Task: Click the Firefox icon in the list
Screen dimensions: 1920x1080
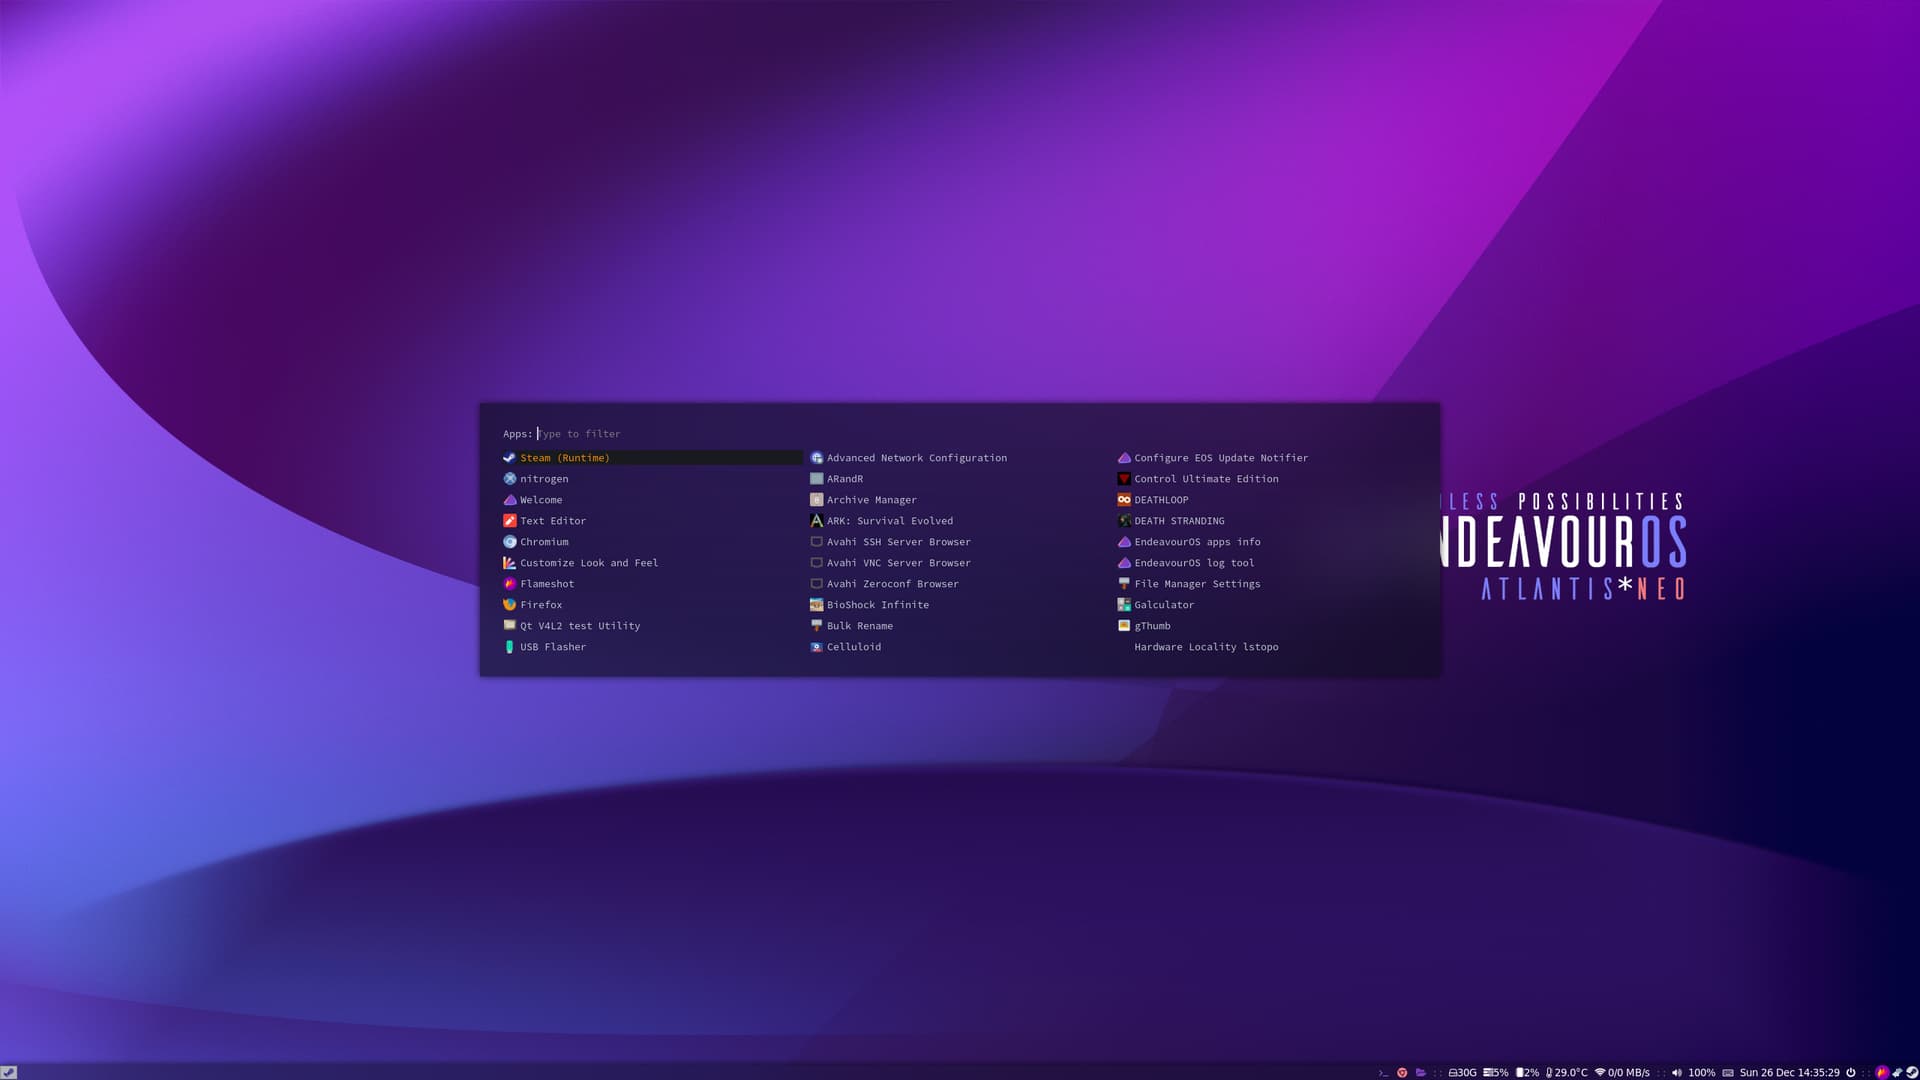Action: 509,605
